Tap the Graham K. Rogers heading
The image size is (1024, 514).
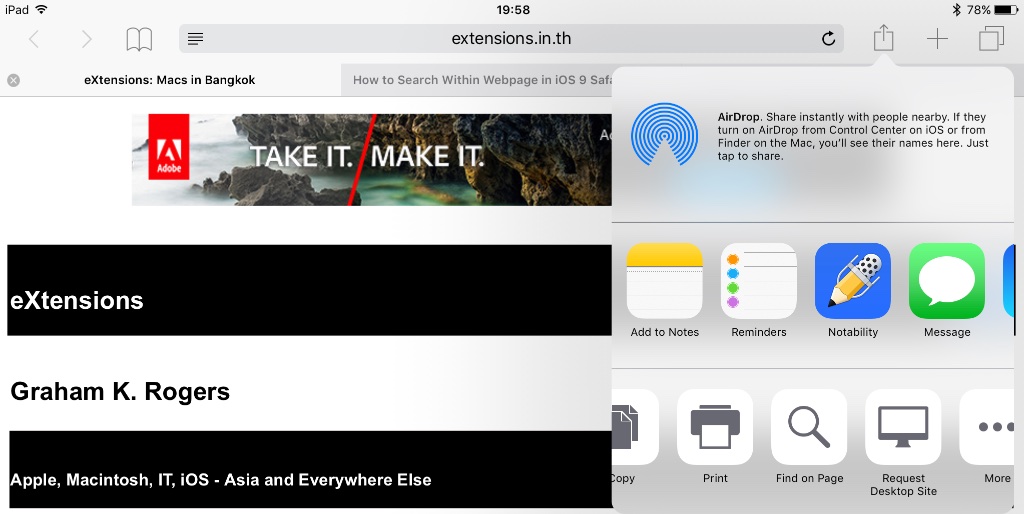120,391
